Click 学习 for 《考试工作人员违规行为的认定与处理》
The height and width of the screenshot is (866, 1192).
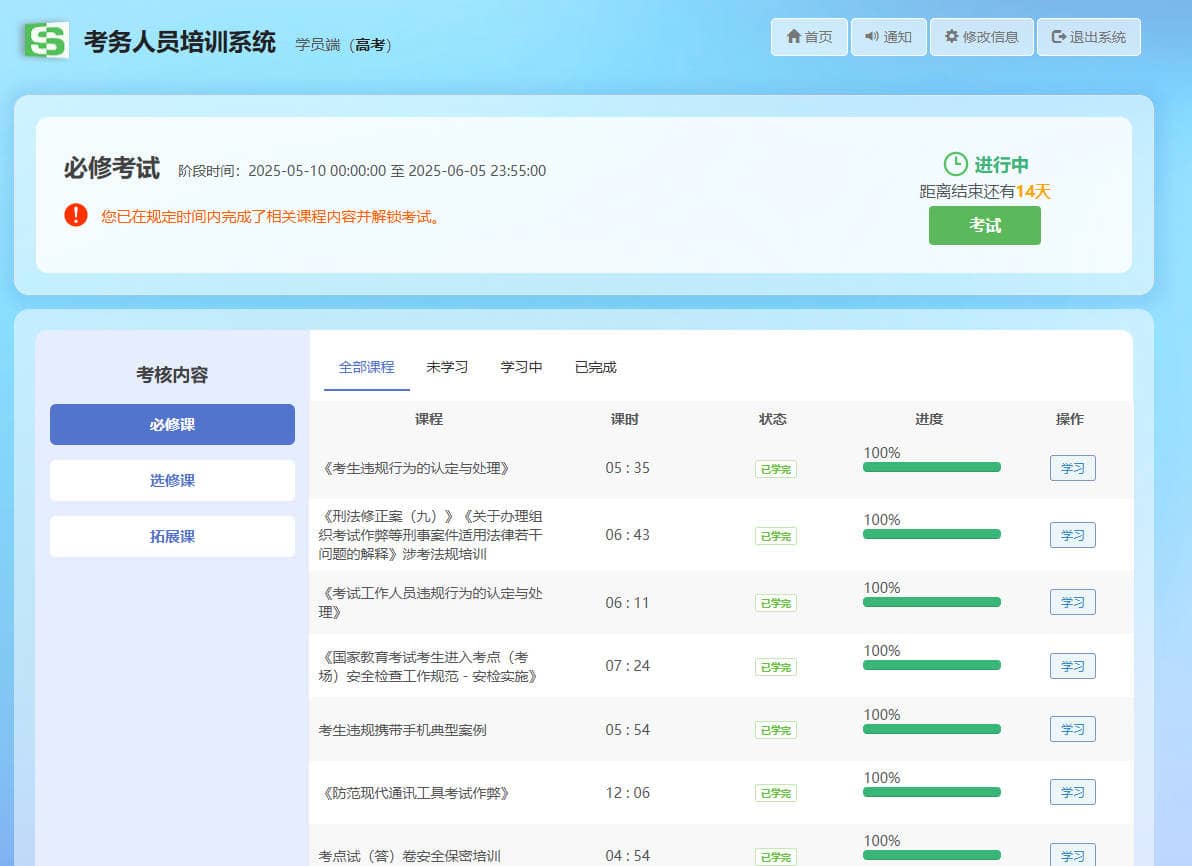(x=1073, y=602)
